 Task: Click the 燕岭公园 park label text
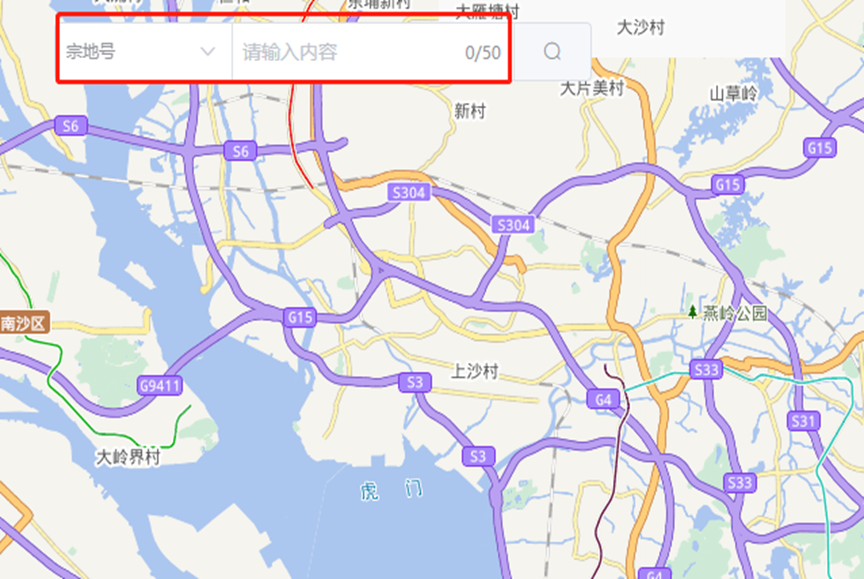735,313
